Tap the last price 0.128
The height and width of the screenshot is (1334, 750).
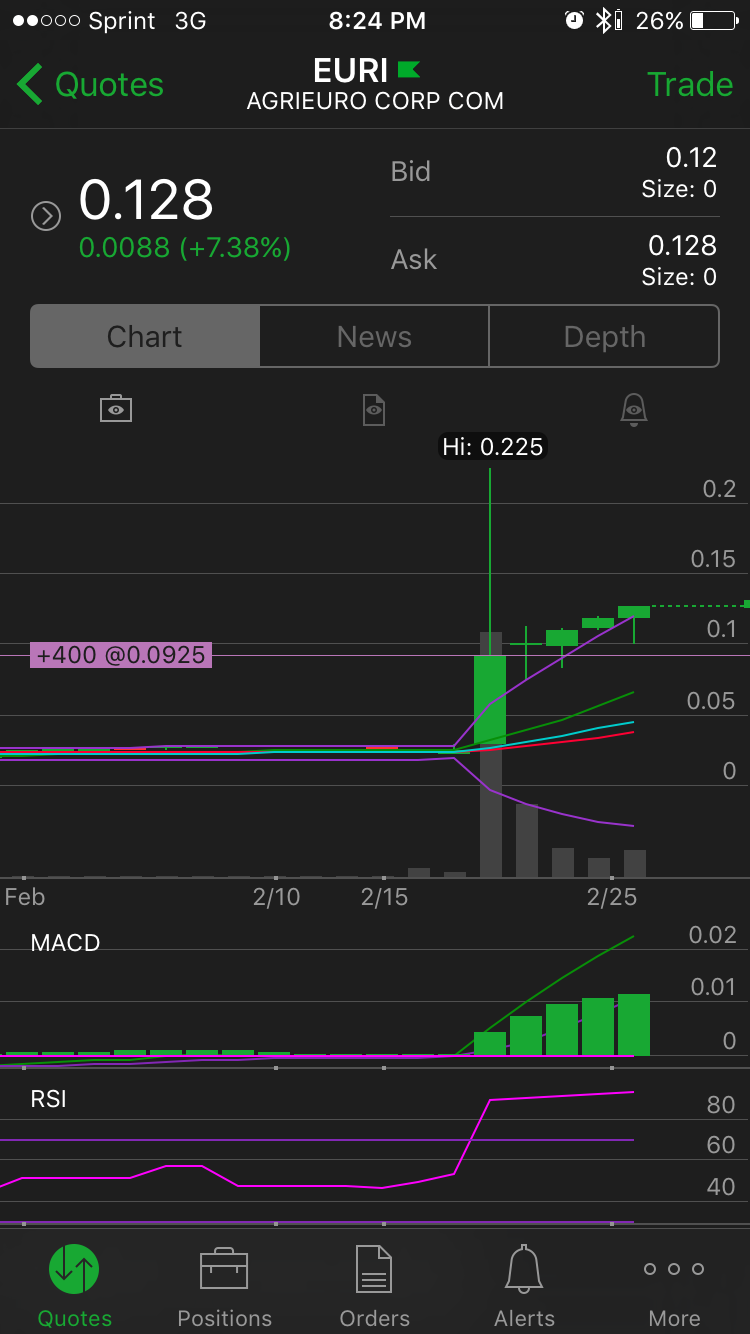[146, 200]
